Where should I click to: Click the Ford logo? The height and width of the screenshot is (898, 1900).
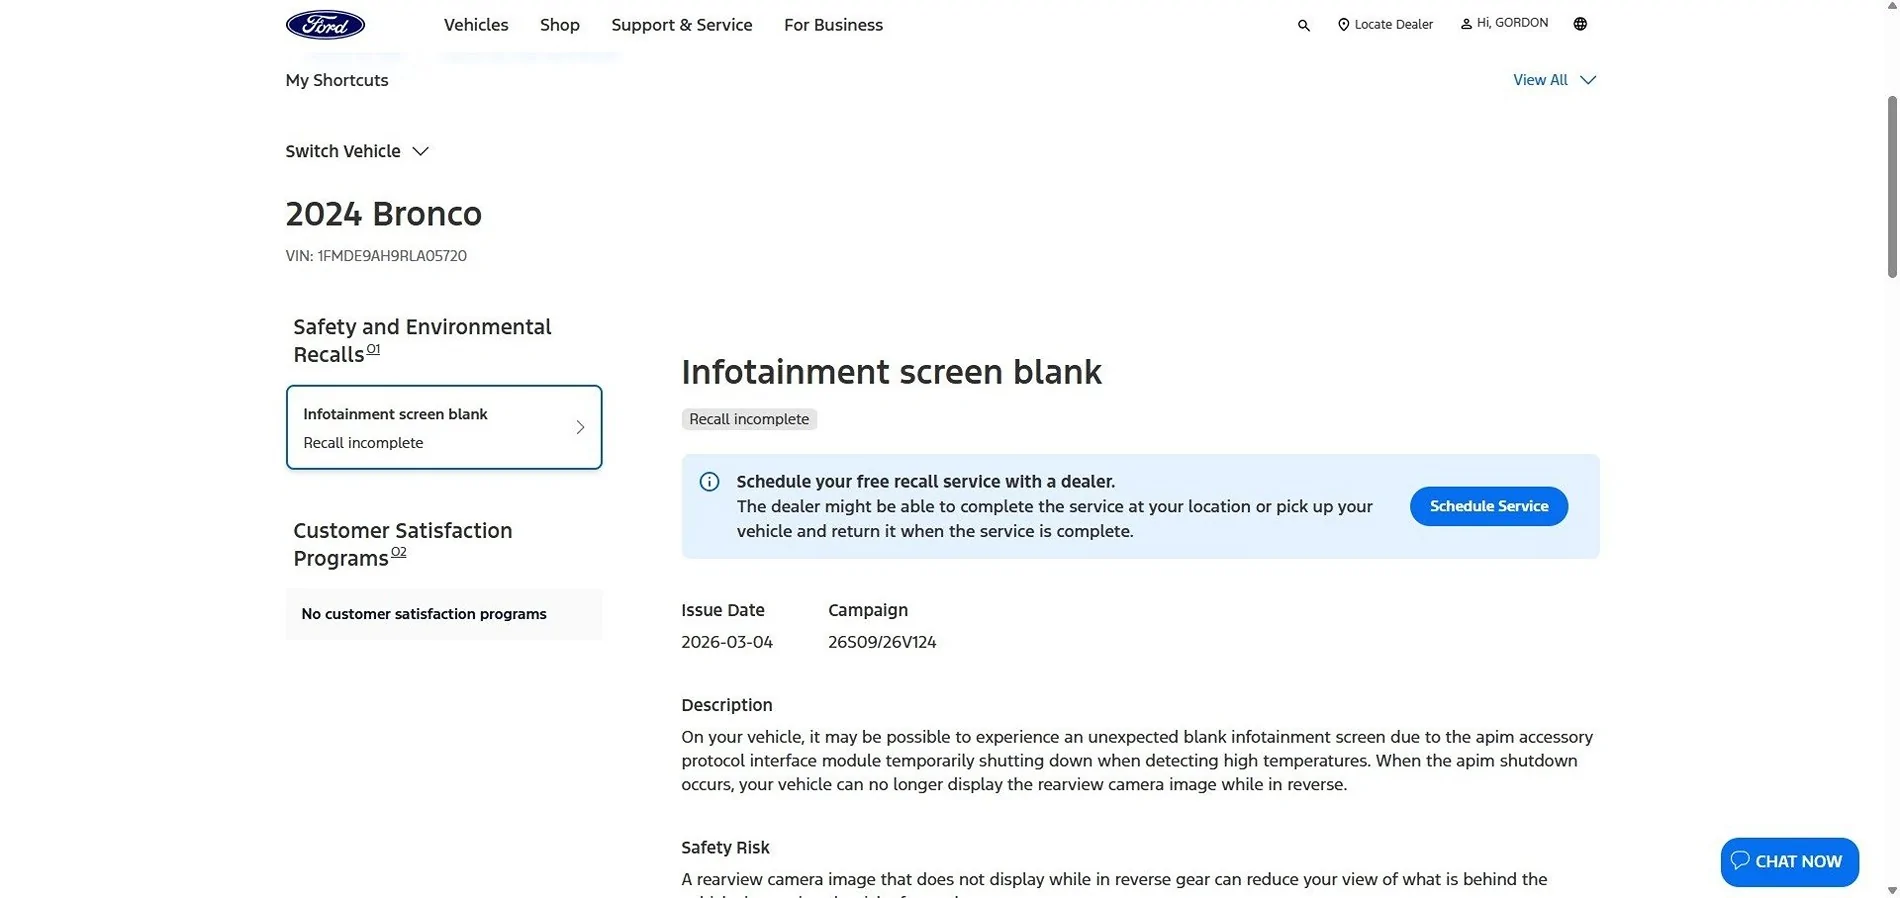point(325,24)
